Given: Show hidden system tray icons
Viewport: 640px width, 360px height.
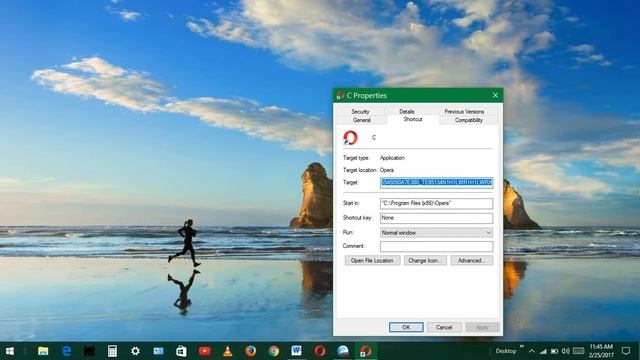Looking at the screenshot, I should point(531,351).
